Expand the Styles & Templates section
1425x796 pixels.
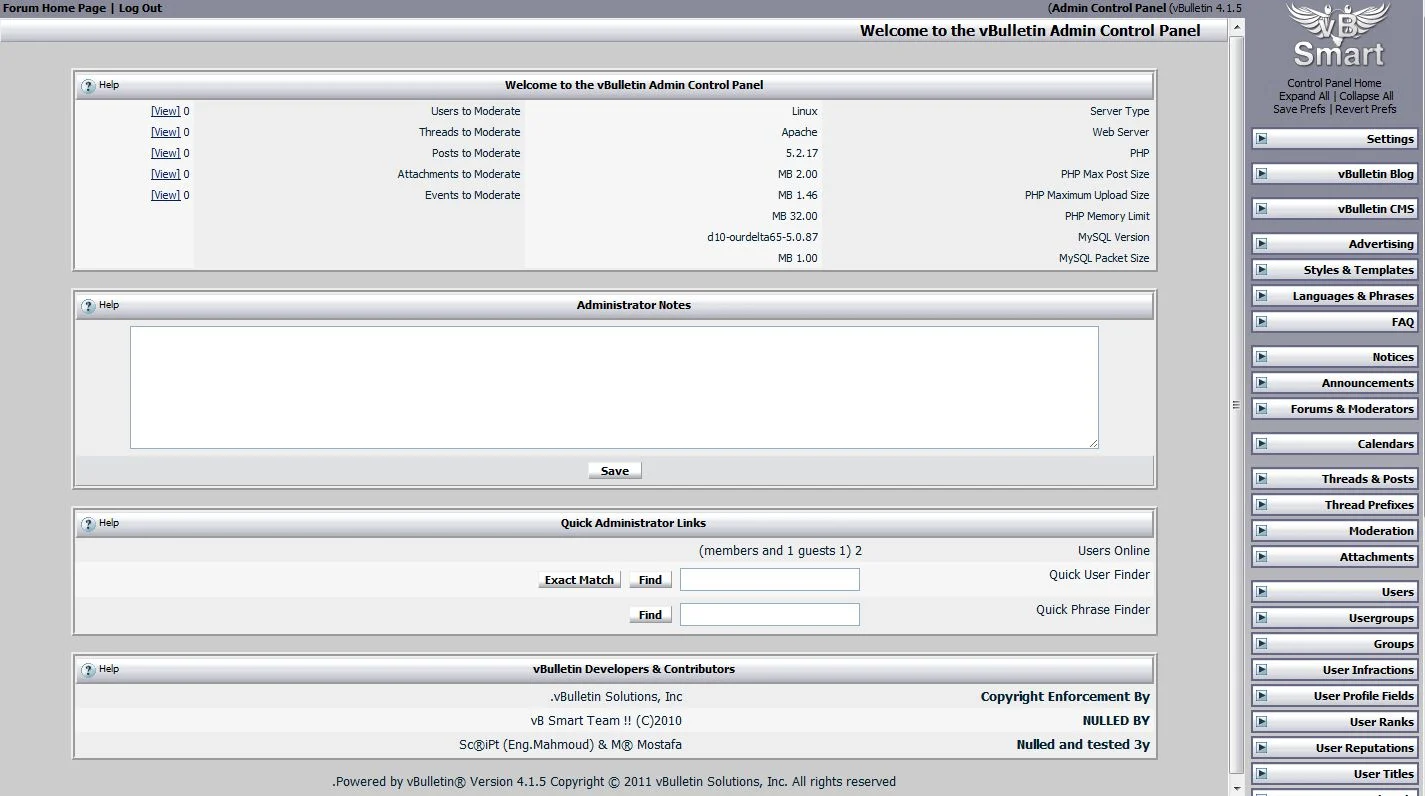coord(1262,270)
